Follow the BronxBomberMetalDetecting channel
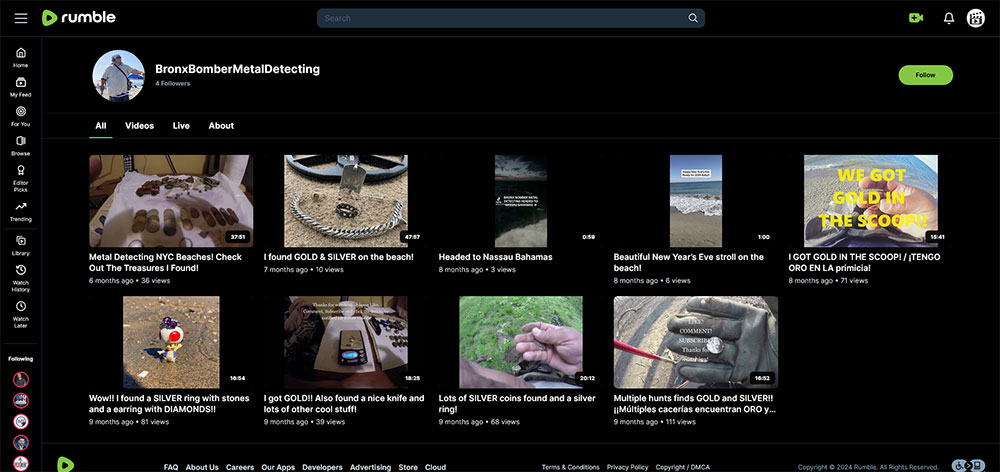Viewport: 1000px width, 472px height. click(x=925, y=75)
